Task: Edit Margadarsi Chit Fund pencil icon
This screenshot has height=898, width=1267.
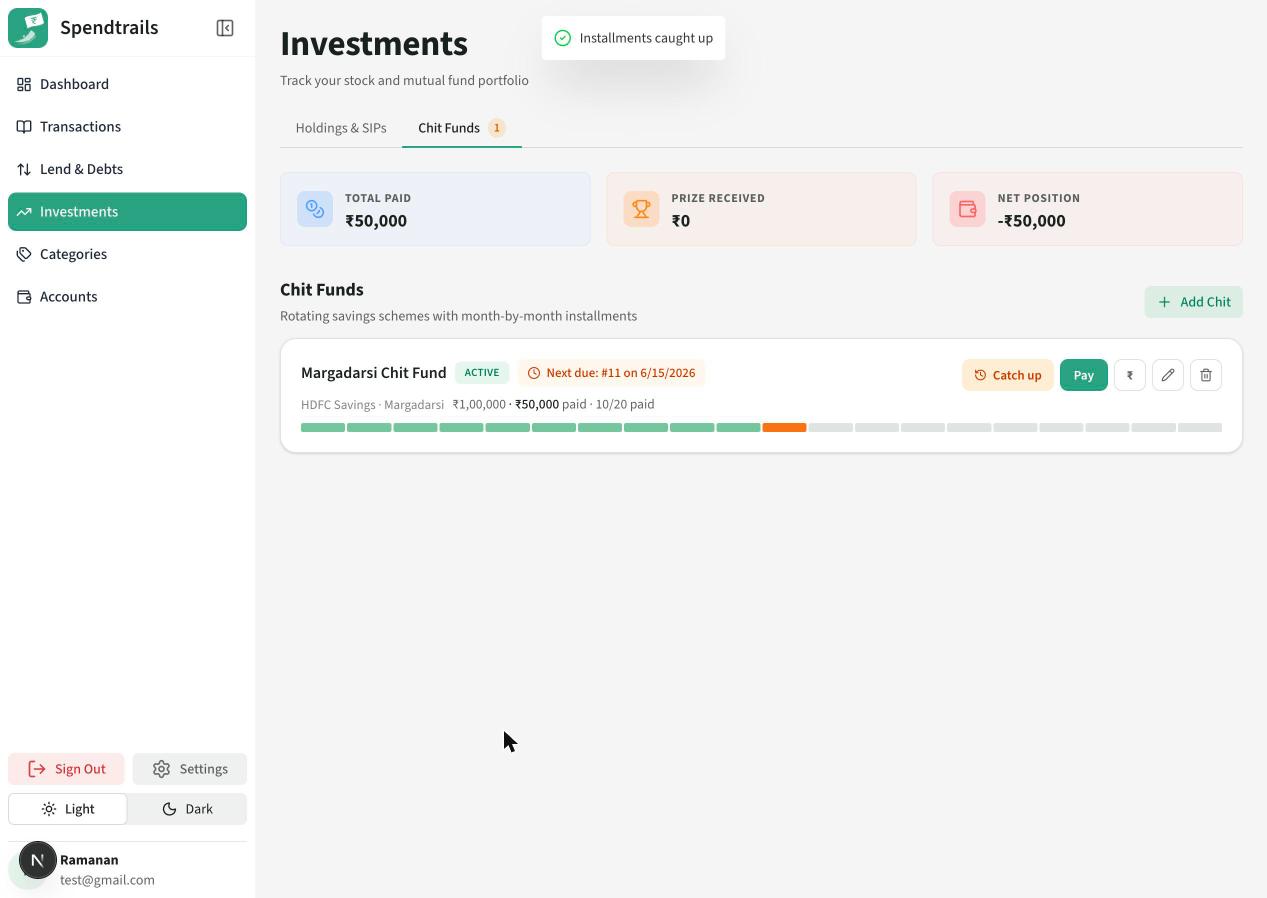Action: pyautogui.click(x=1168, y=375)
